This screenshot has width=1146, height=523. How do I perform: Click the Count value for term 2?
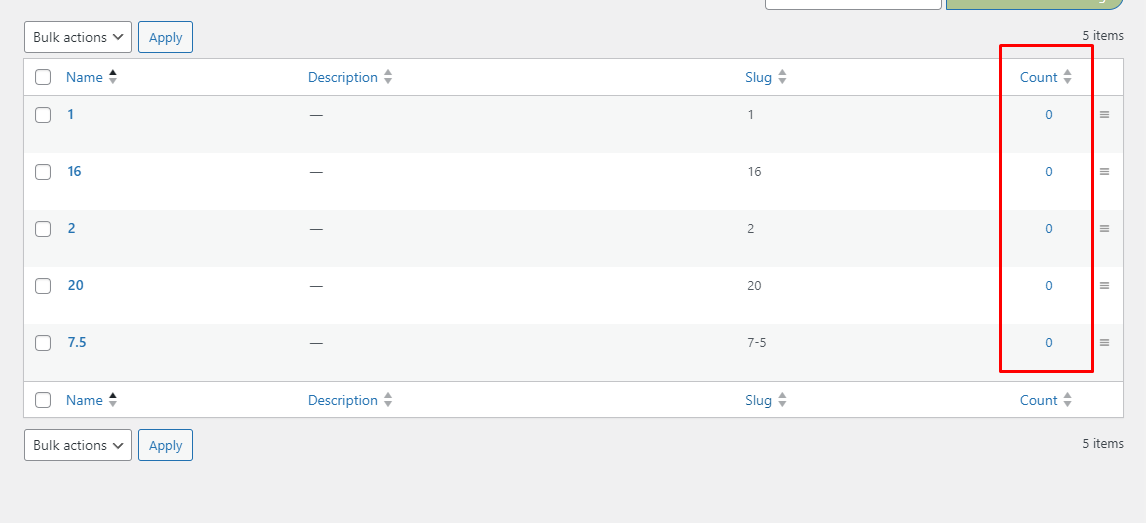tap(1049, 229)
